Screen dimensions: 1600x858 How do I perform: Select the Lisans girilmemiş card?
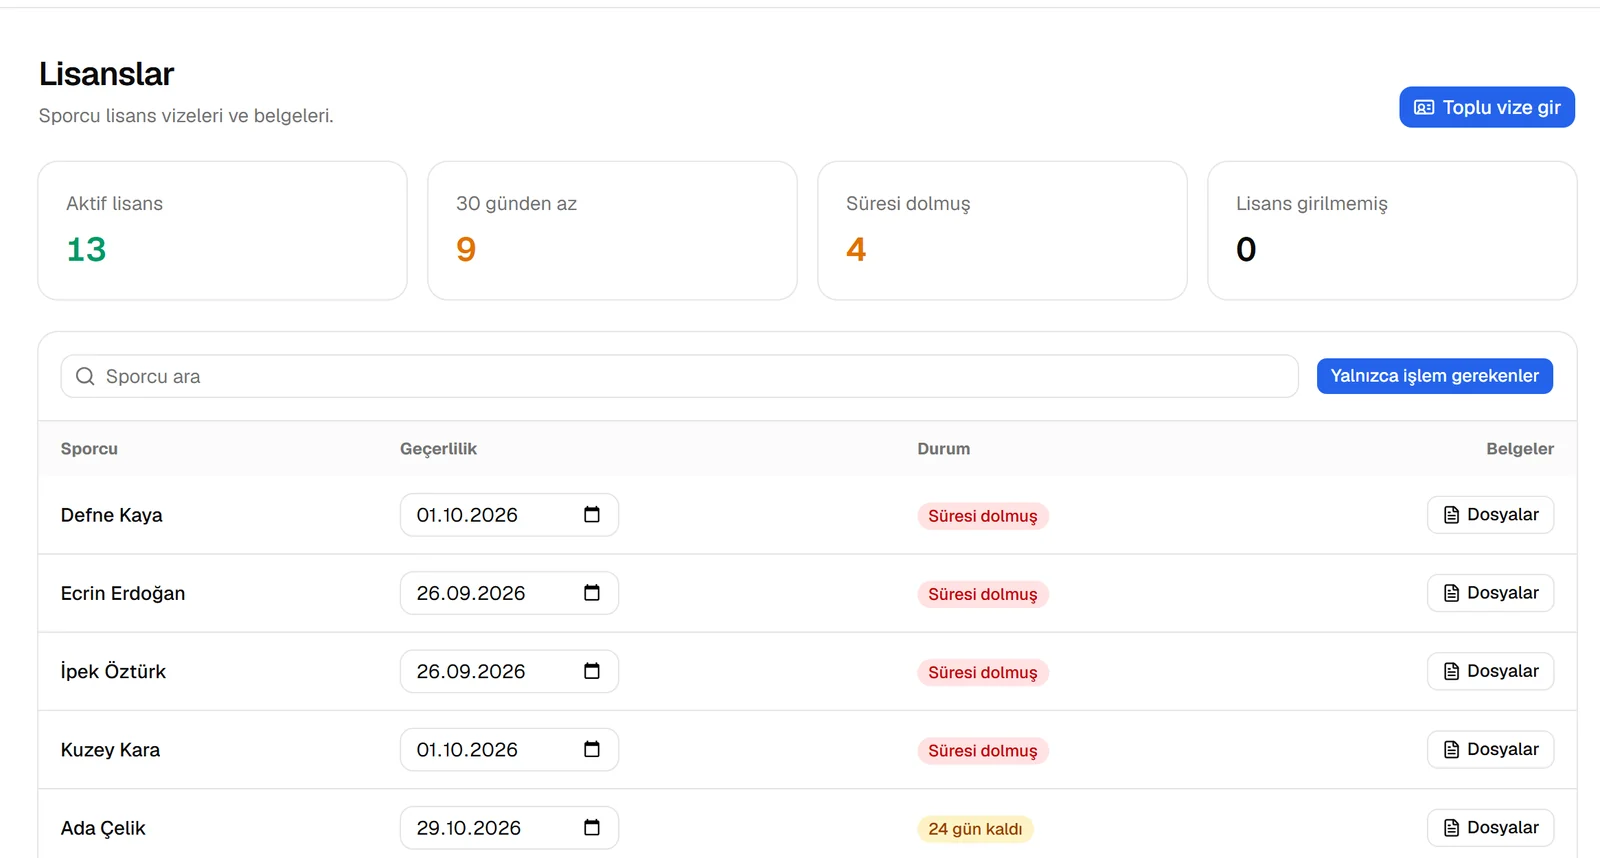[x=1392, y=230]
